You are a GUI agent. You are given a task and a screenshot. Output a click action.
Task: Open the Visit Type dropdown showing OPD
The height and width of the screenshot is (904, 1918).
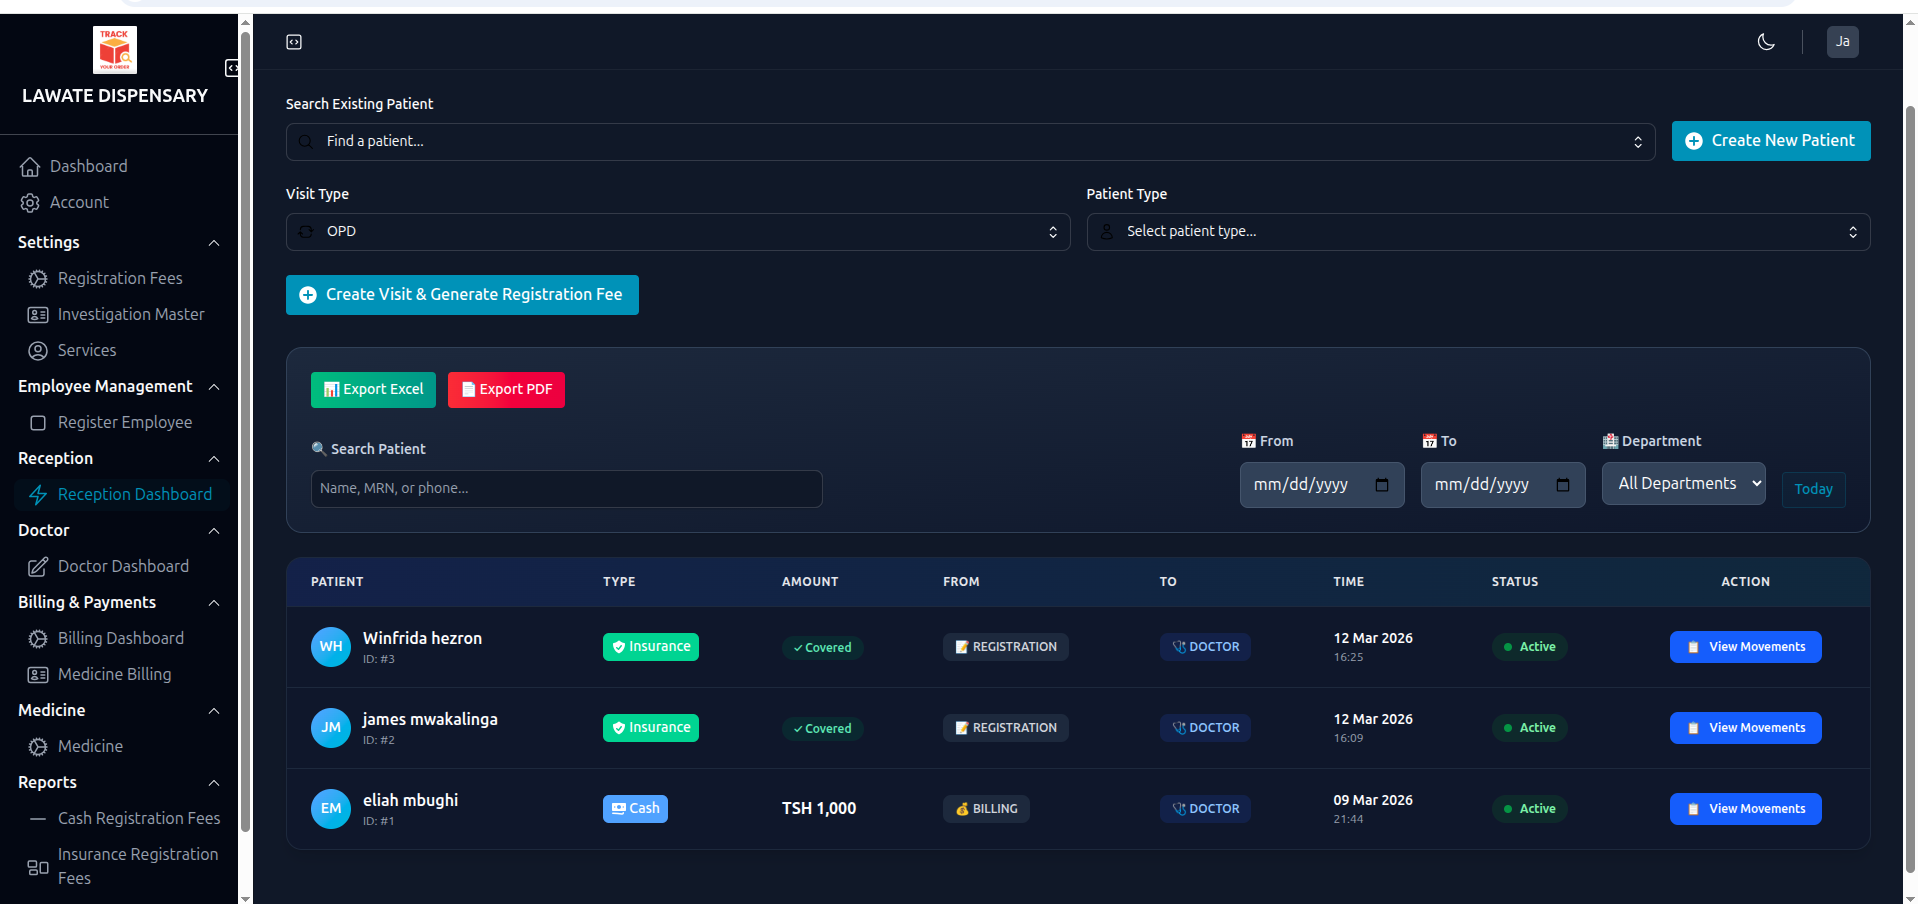[x=677, y=231]
